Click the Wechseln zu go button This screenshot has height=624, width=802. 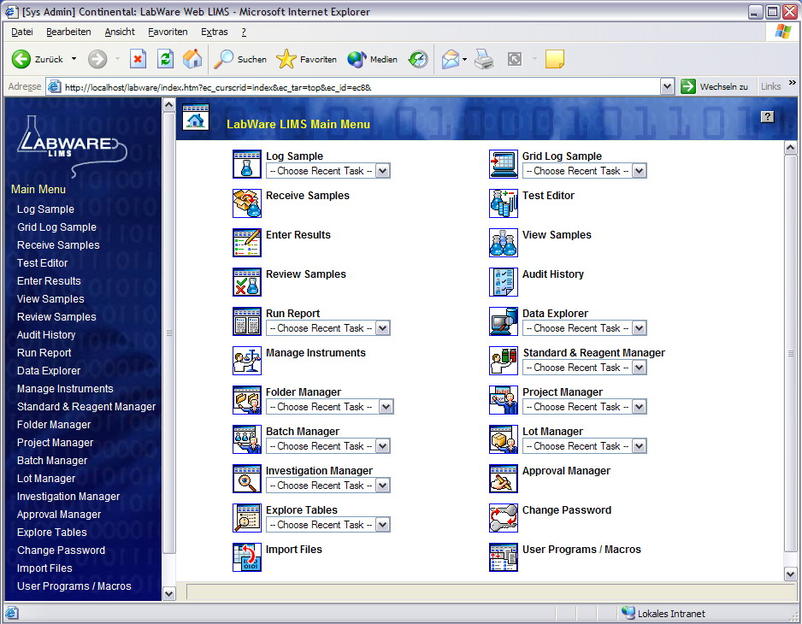click(715, 87)
